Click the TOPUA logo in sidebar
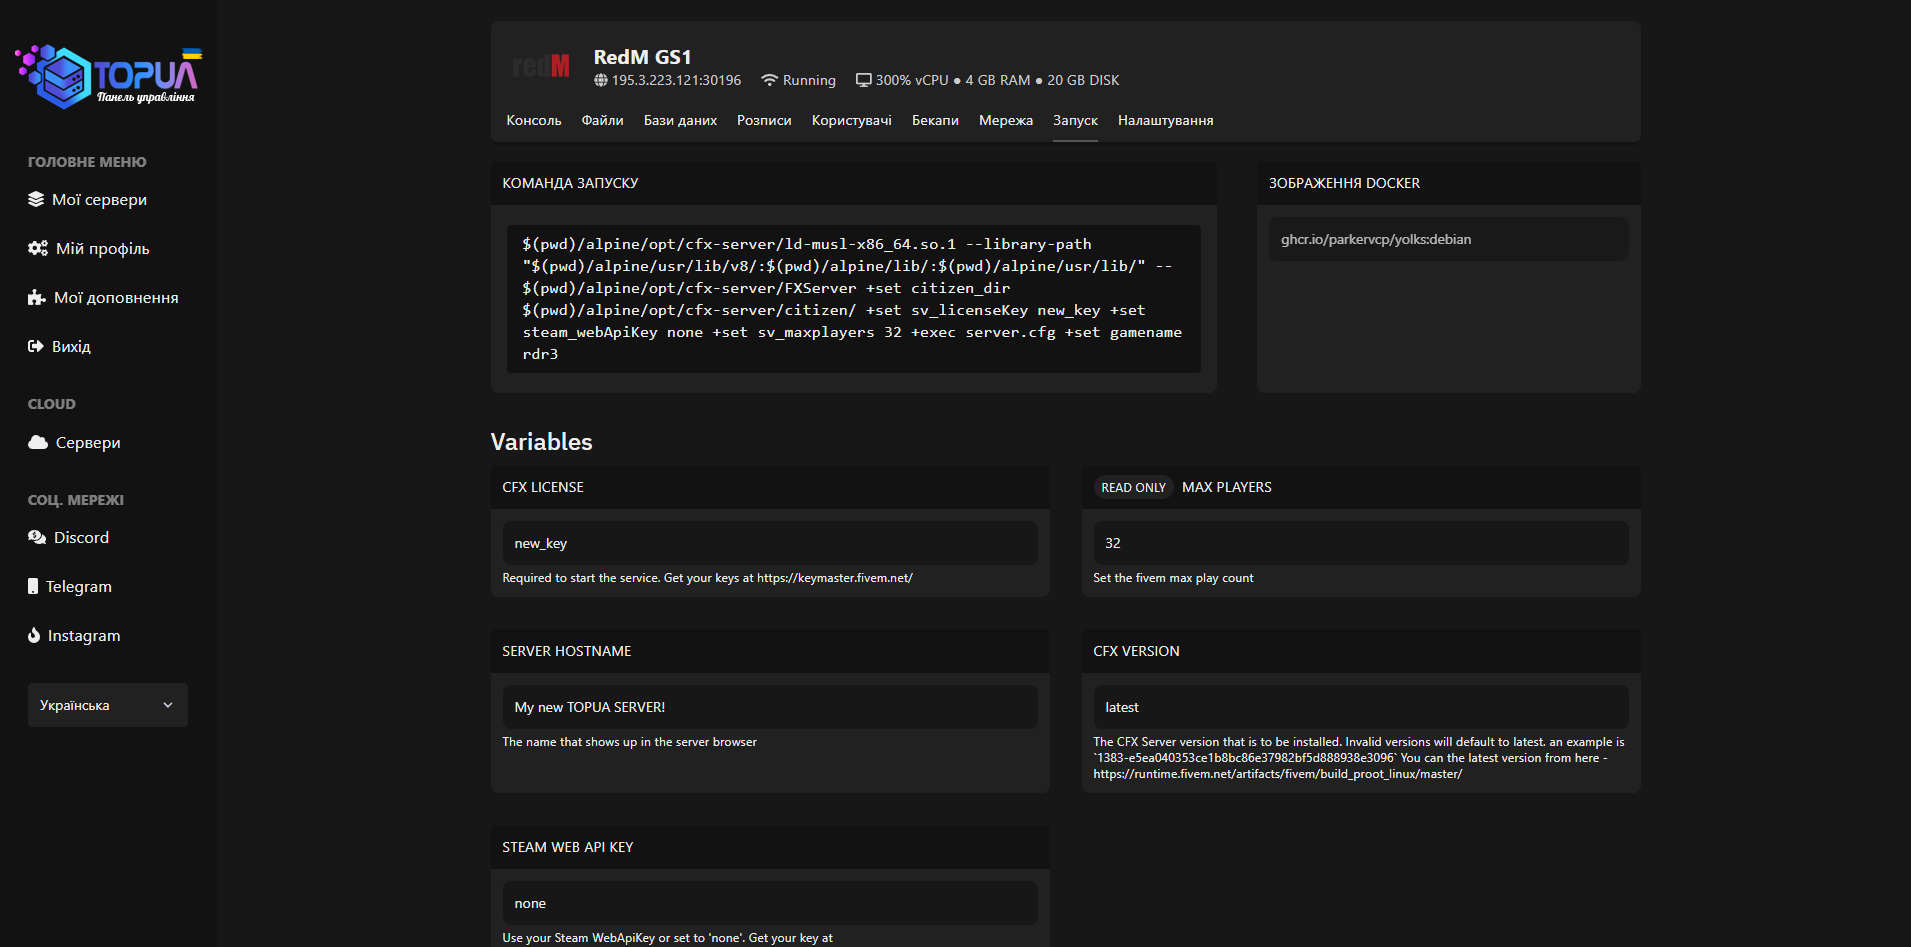This screenshot has width=1911, height=947. point(108,76)
